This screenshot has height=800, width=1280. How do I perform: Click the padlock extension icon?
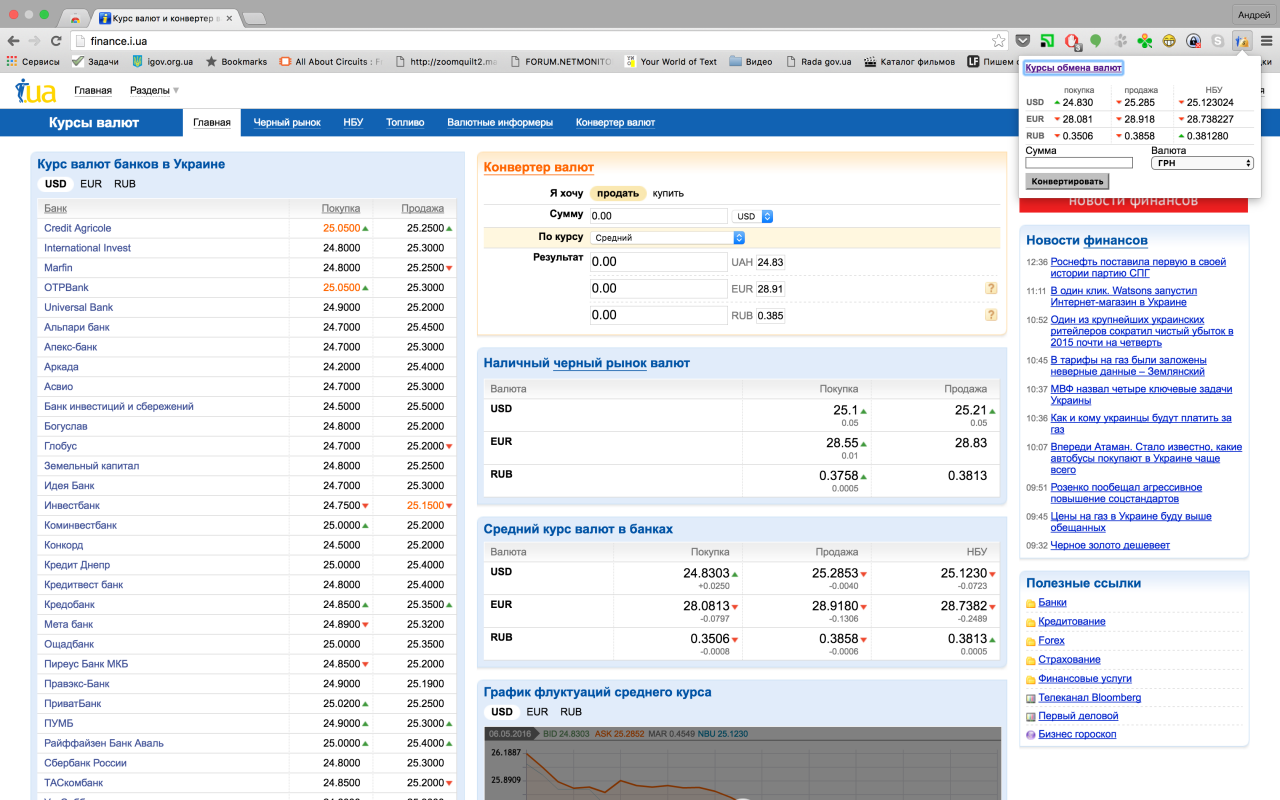click(x=1193, y=41)
